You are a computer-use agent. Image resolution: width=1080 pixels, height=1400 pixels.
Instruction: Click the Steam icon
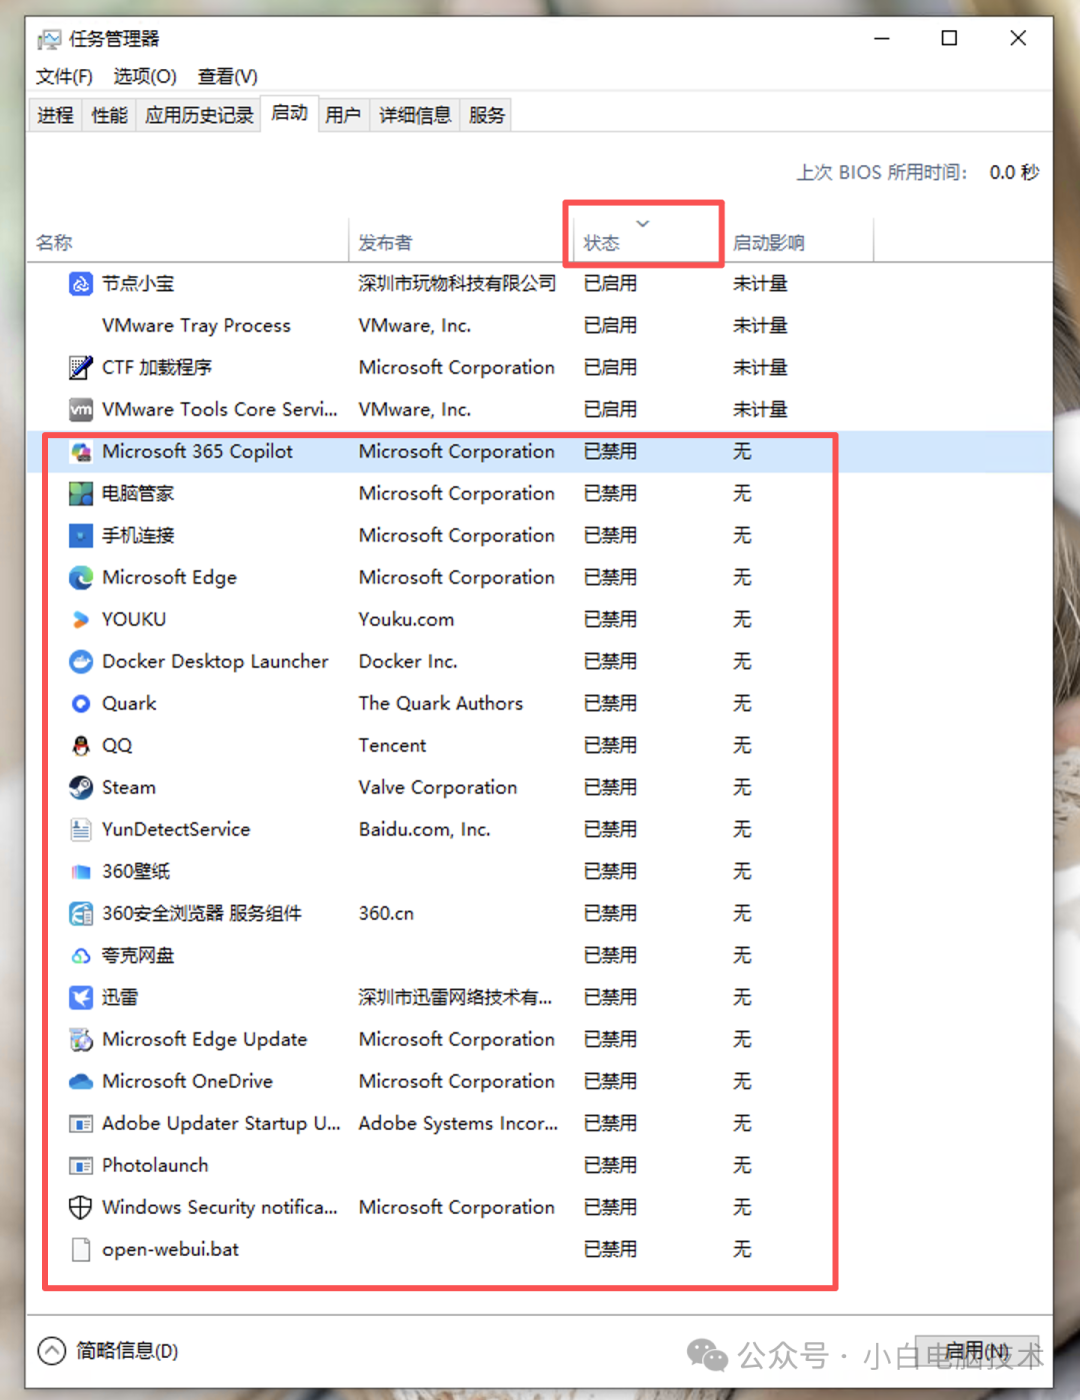pos(81,788)
